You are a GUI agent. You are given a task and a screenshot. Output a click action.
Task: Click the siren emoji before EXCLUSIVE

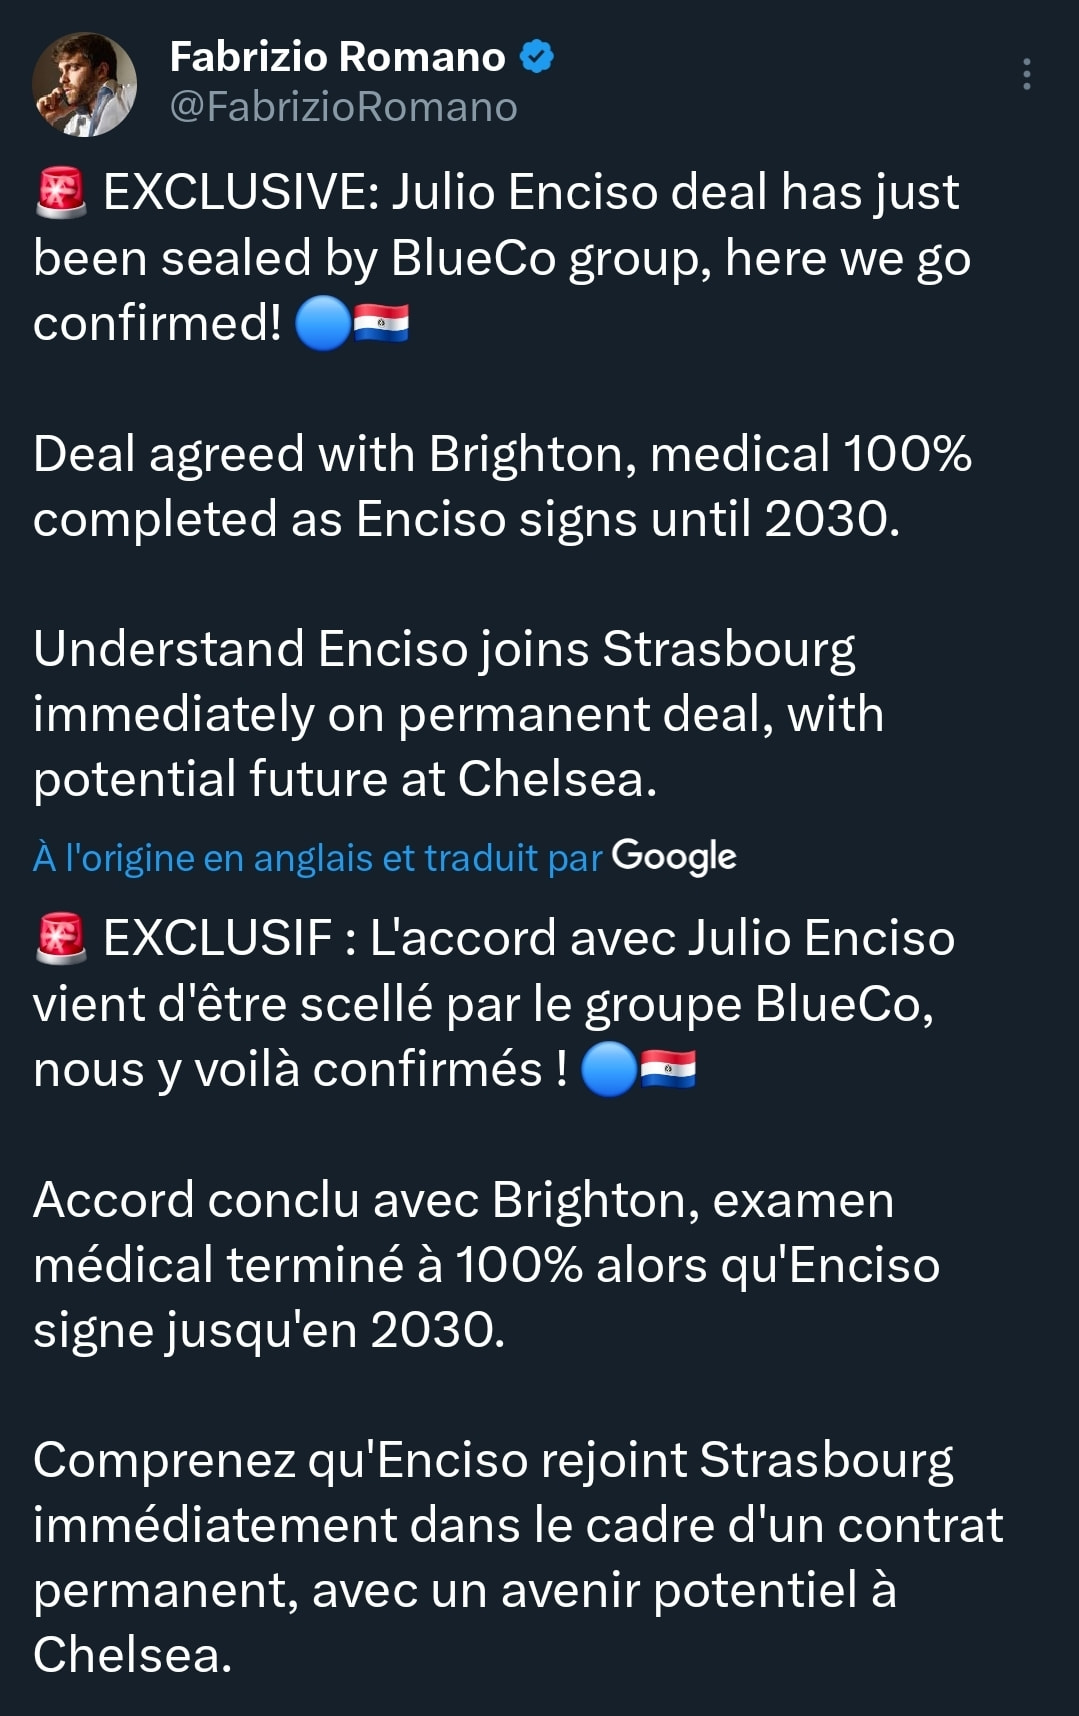tap(61, 192)
